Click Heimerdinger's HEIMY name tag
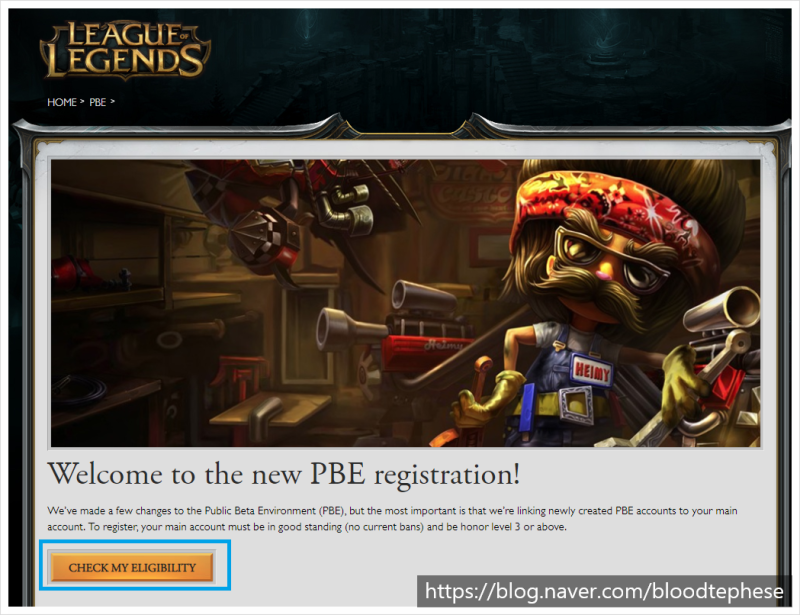Screen dimensions: 800x615 pos(592,372)
